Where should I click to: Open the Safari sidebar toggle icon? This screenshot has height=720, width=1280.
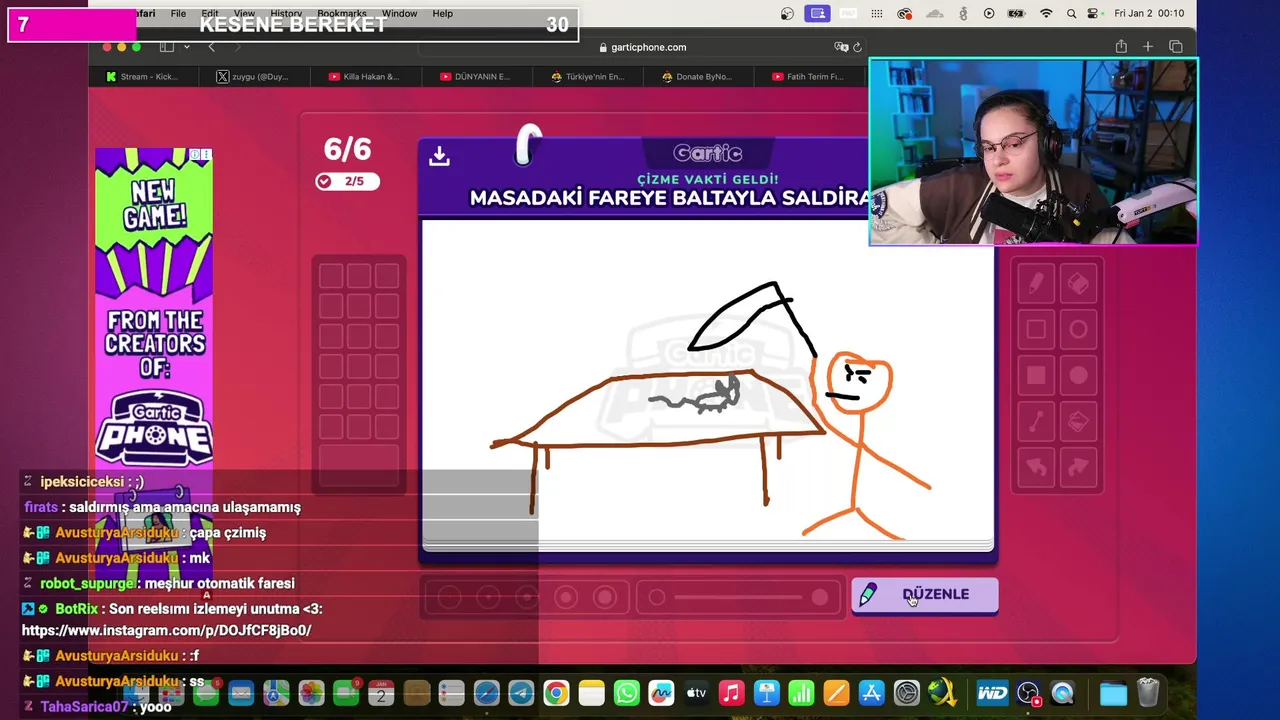(x=167, y=47)
